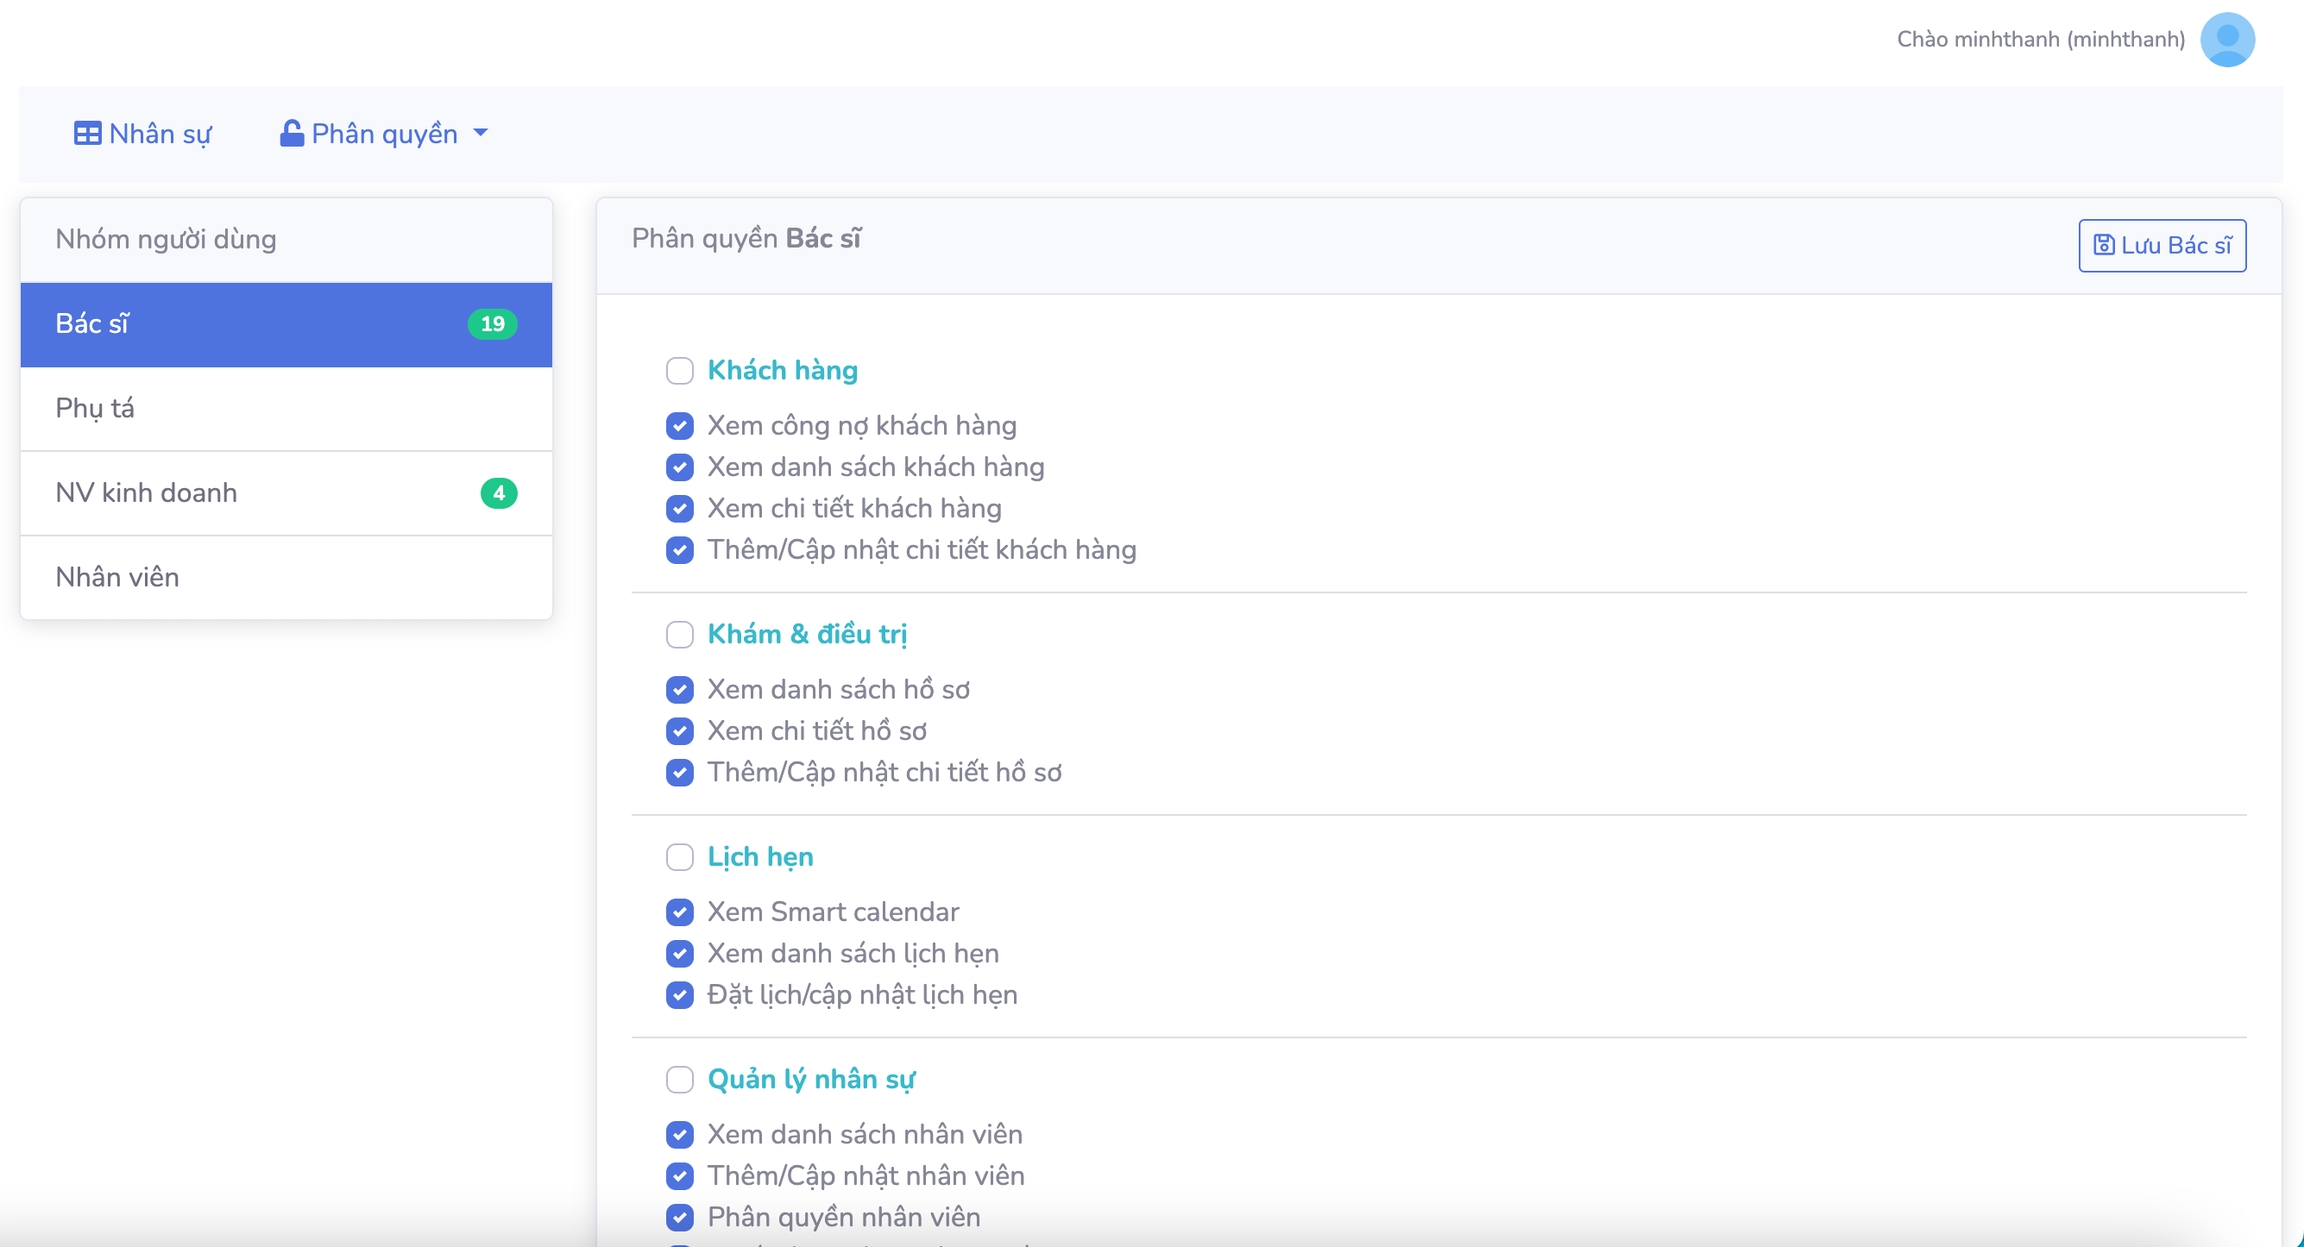The image size is (2304, 1247).
Task: Click the Phân quyền lock icon
Action: [291, 133]
